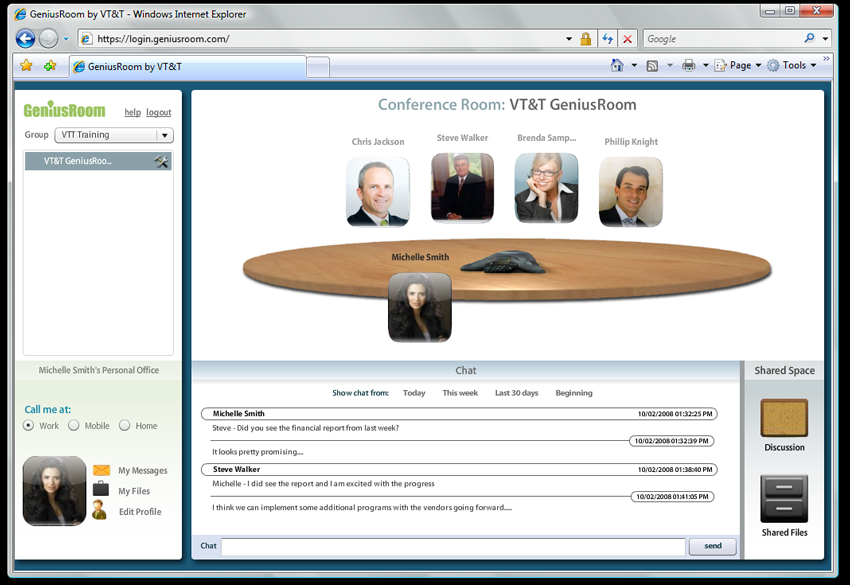Viewport: 850px width, 585px height.
Task: Open the Discussion corkboard icon
Action: click(784, 418)
